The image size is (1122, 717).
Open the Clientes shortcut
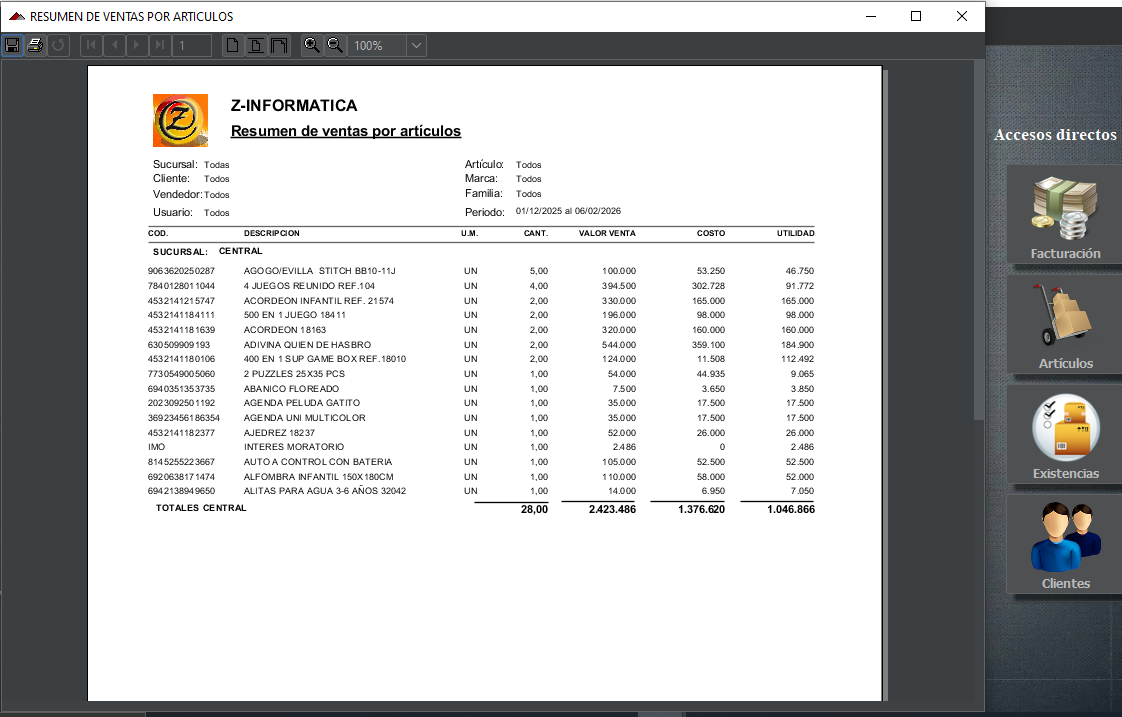pyautogui.click(x=1063, y=545)
